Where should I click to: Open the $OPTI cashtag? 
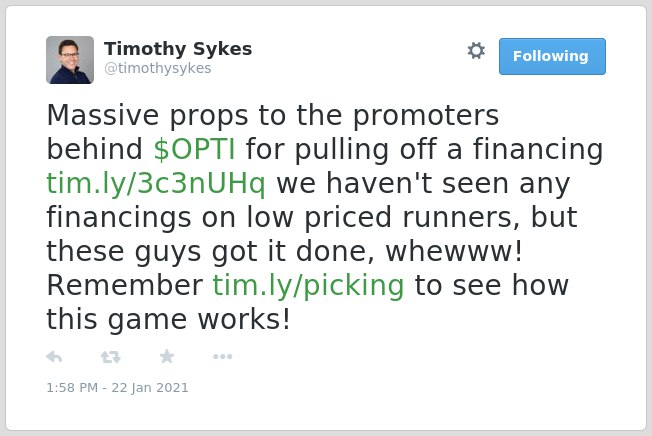pos(194,149)
